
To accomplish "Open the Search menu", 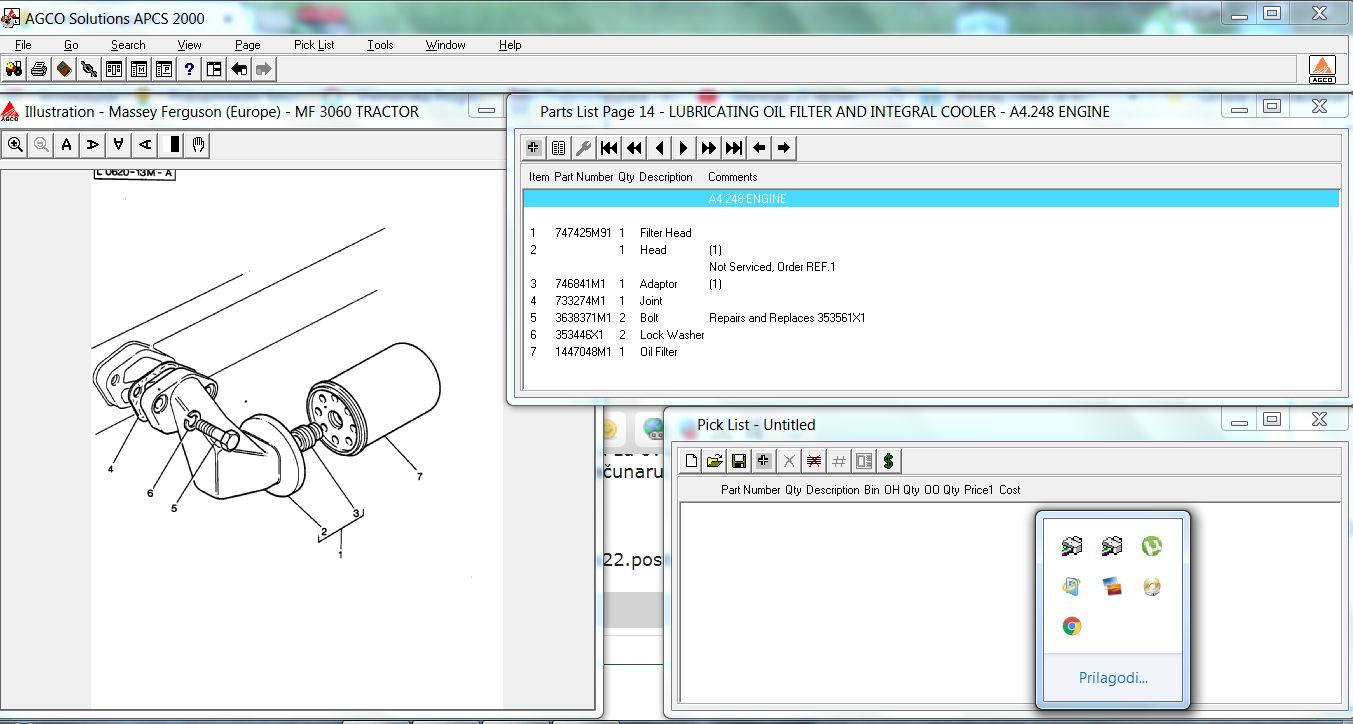I will tap(128, 45).
